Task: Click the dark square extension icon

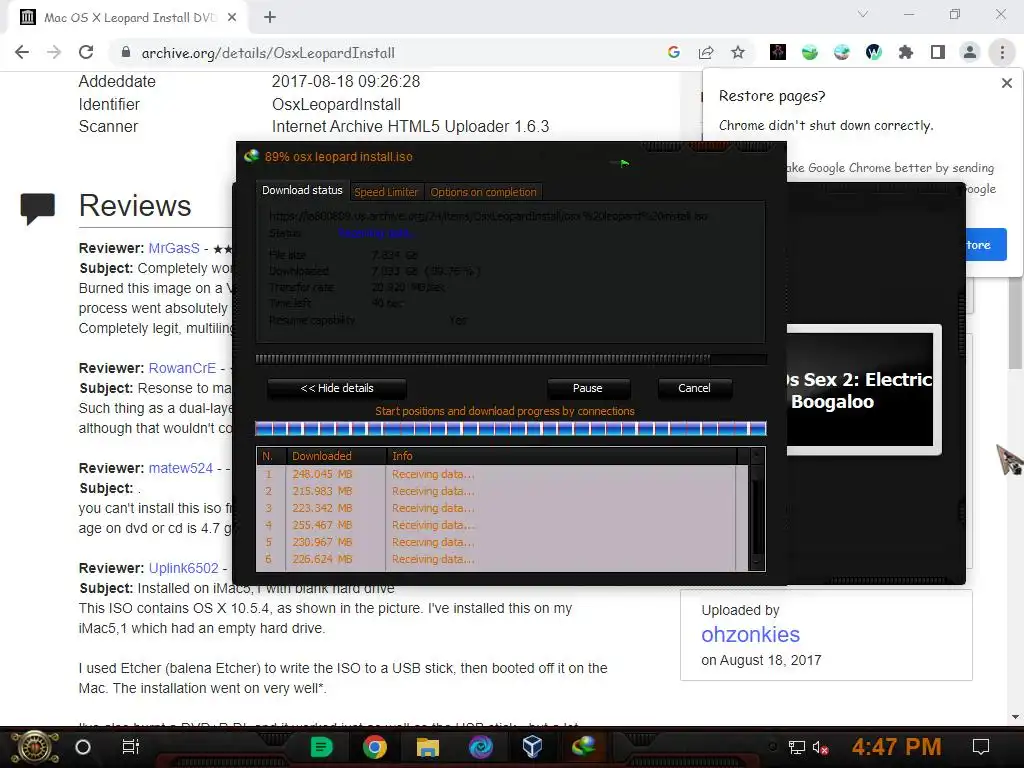Action: [778, 52]
